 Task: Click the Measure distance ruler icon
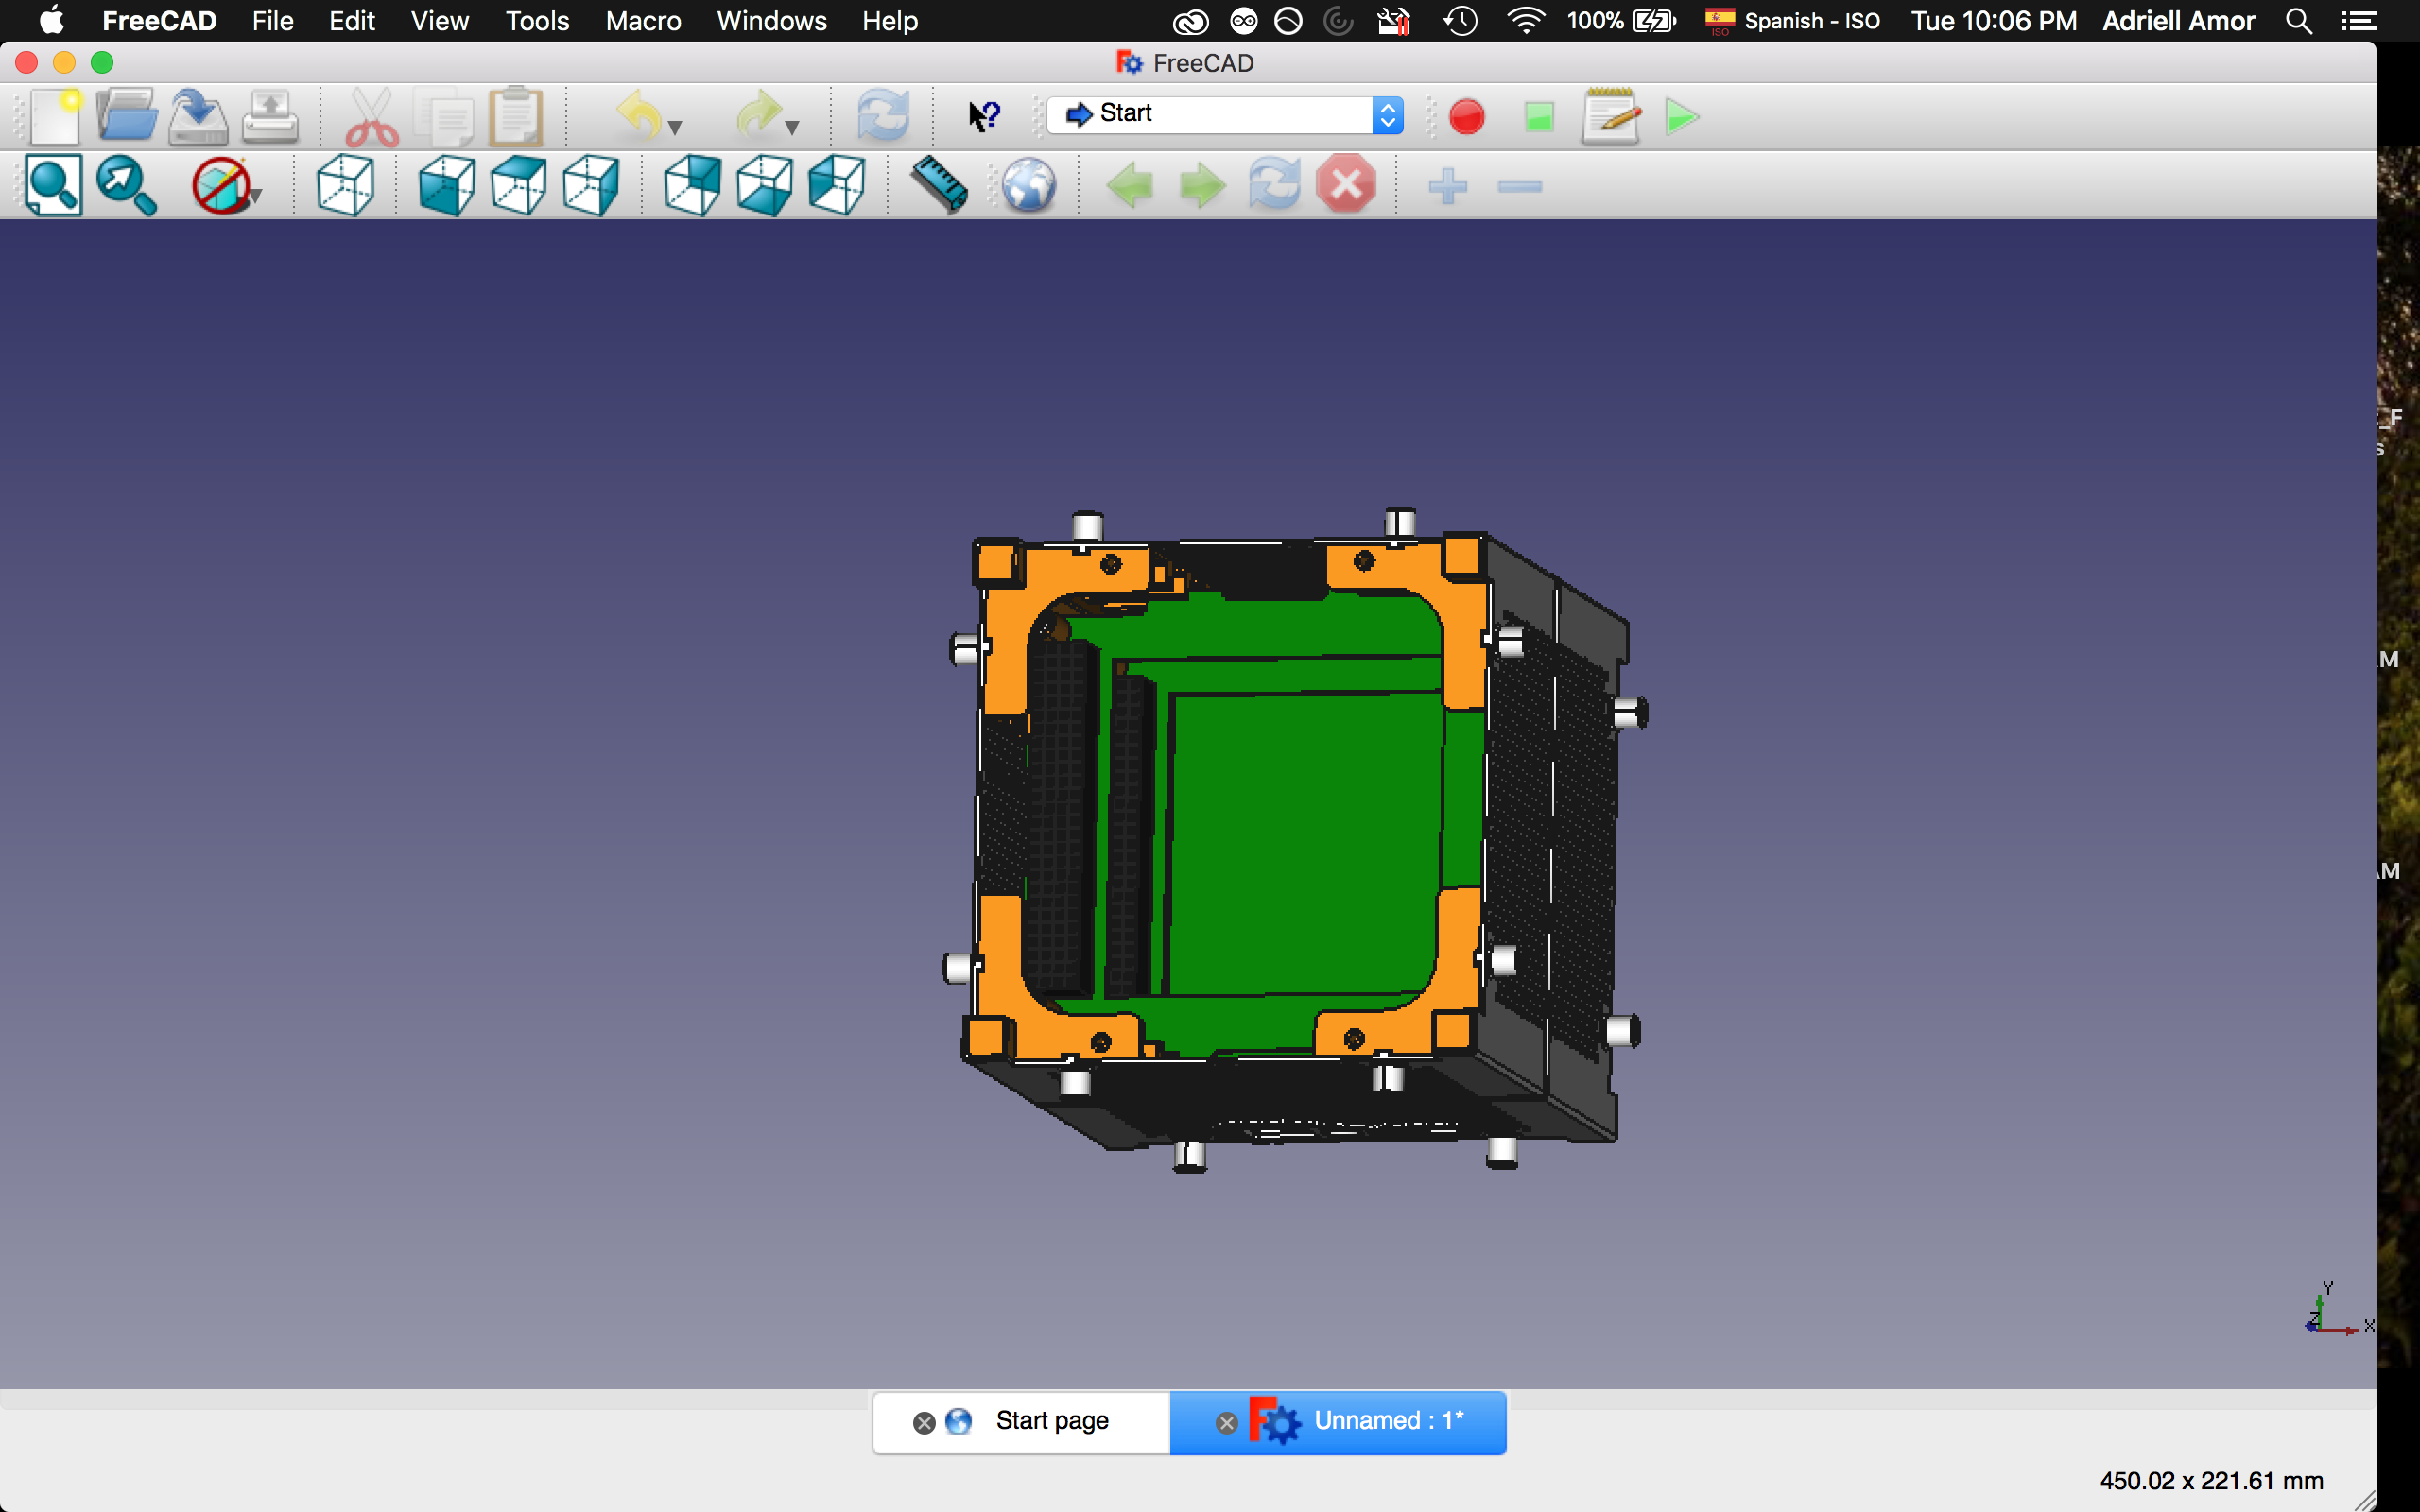coord(938,186)
